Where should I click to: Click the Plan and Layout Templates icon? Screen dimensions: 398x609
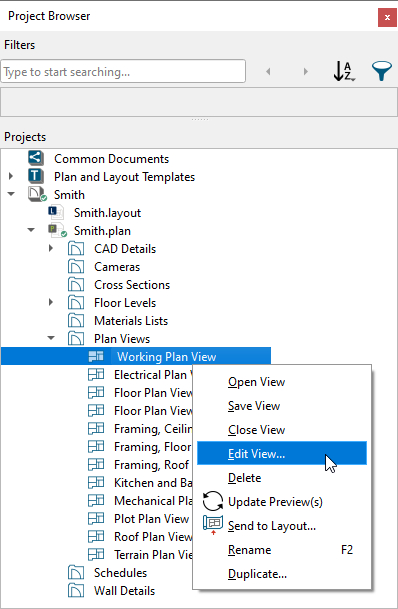(x=36, y=176)
